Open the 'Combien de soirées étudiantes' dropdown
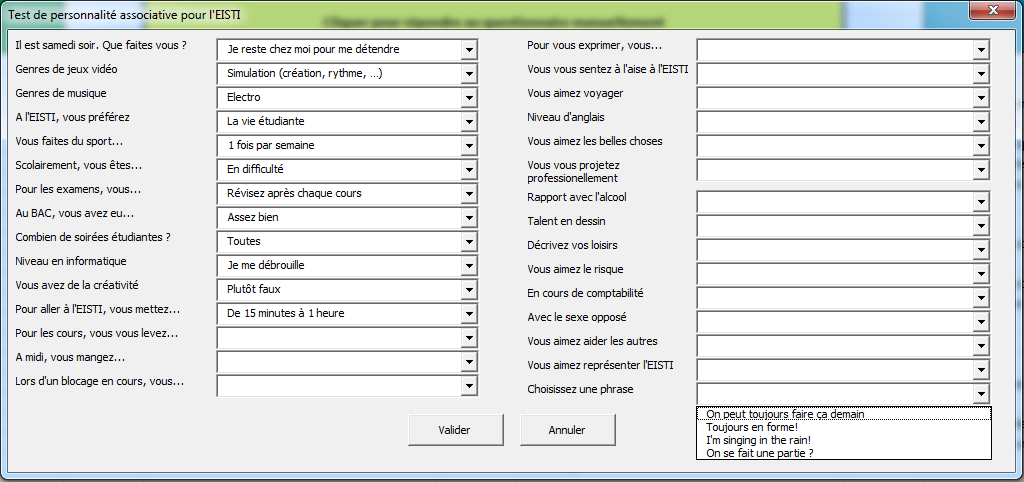 pos(469,242)
